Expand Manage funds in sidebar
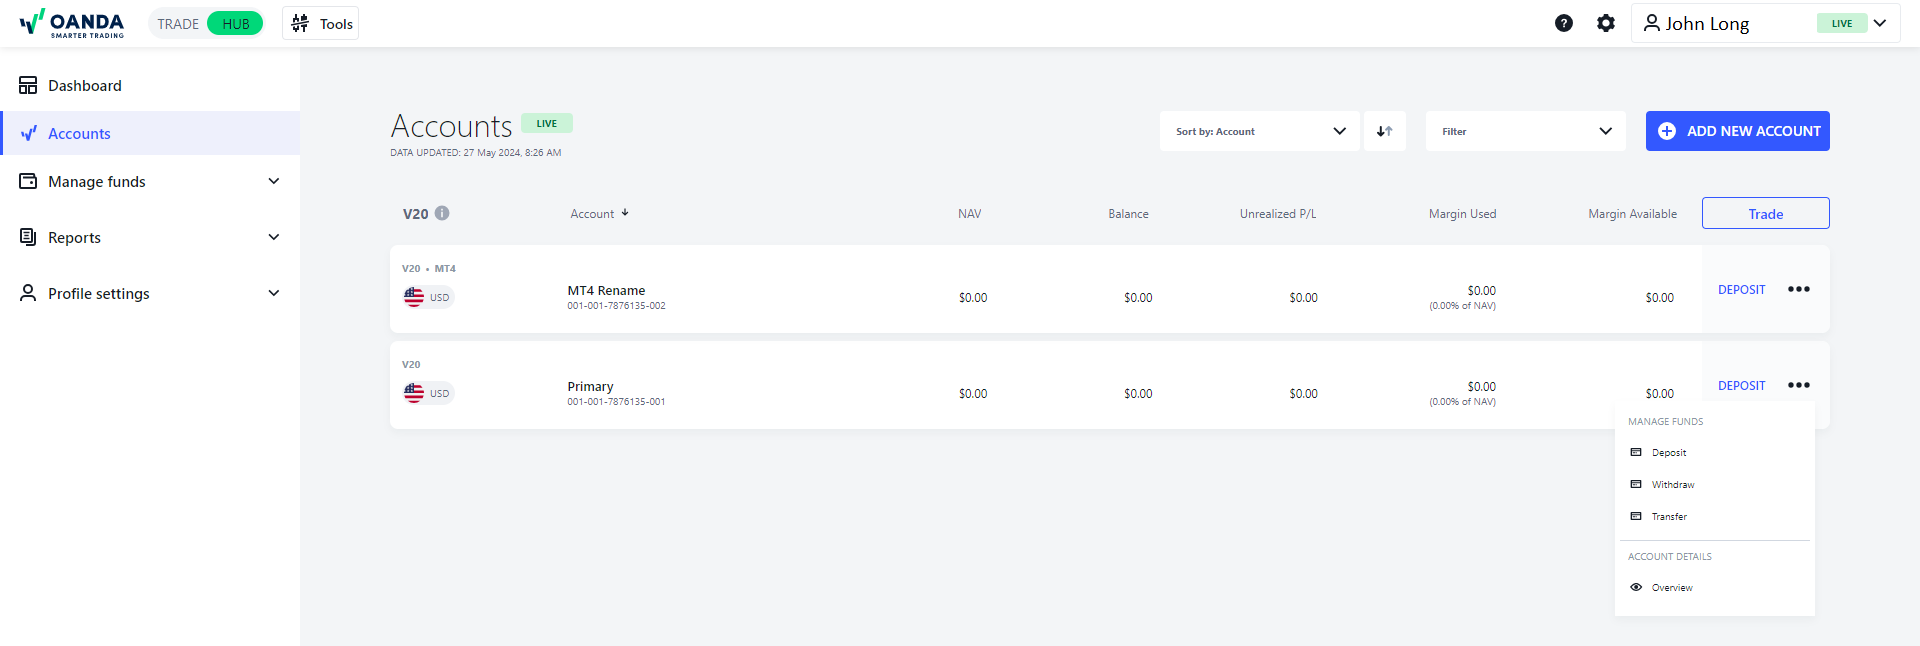The height and width of the screenshot is (646, 1920). (150, 181)
